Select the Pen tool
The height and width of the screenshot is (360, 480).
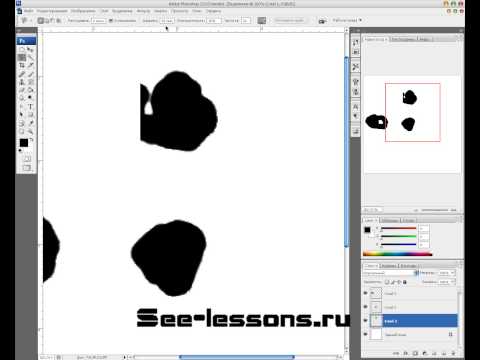click(x=22, y=107)
